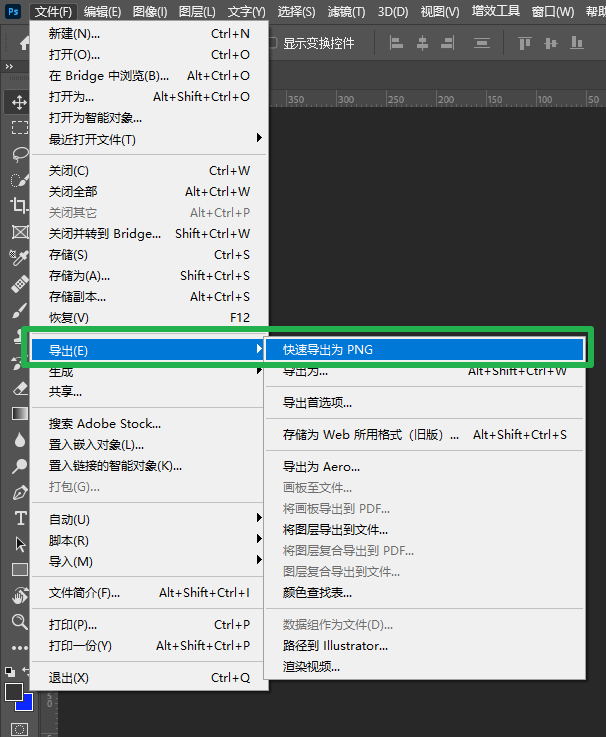Screen dimensions: 606x737
Task: Open the 图像(I) menu
Action: [x=150, y=11]
